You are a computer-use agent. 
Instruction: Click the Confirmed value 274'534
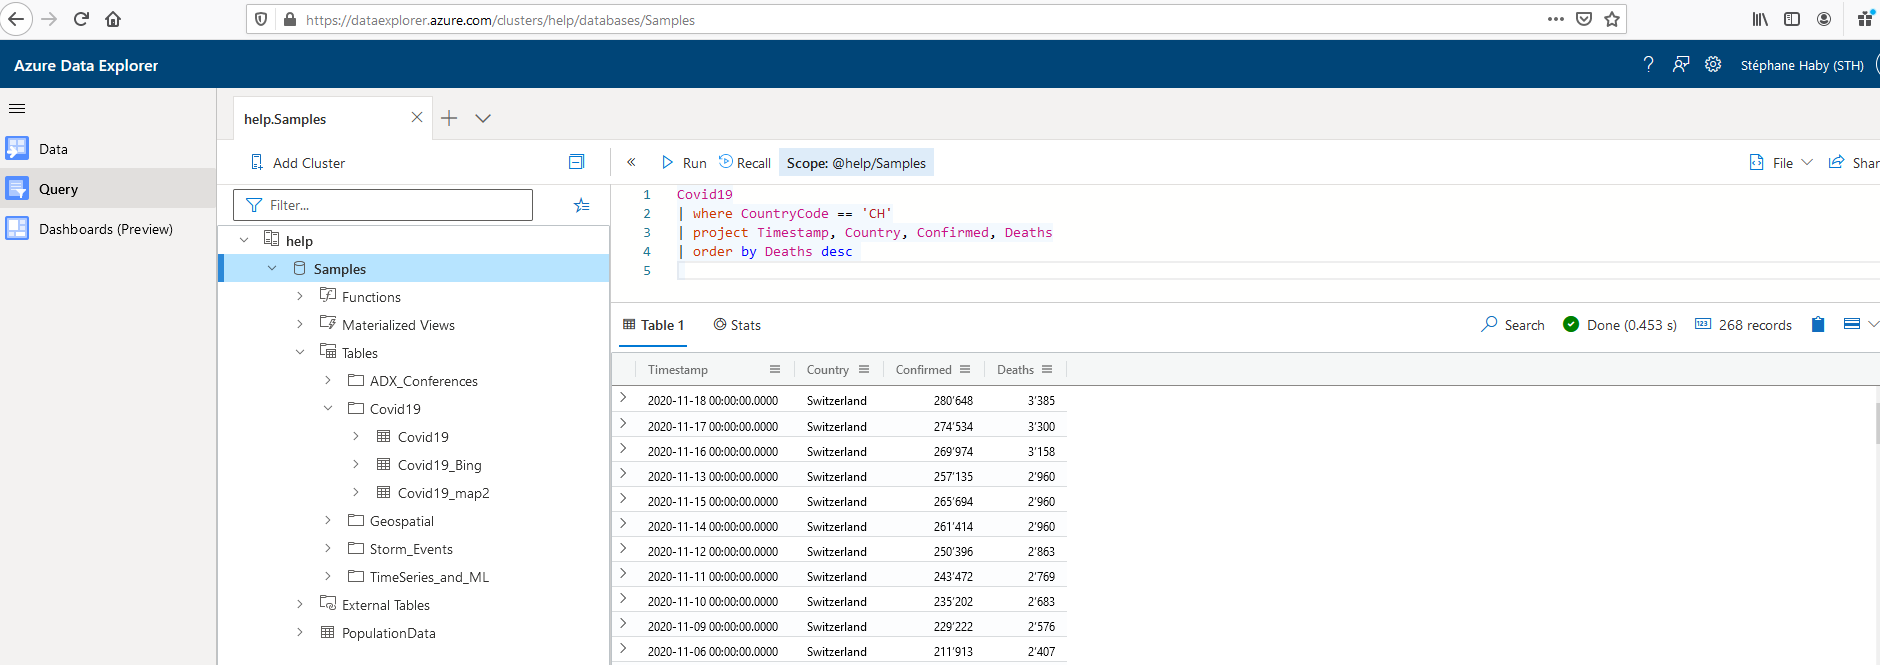(x=953, y=426)
